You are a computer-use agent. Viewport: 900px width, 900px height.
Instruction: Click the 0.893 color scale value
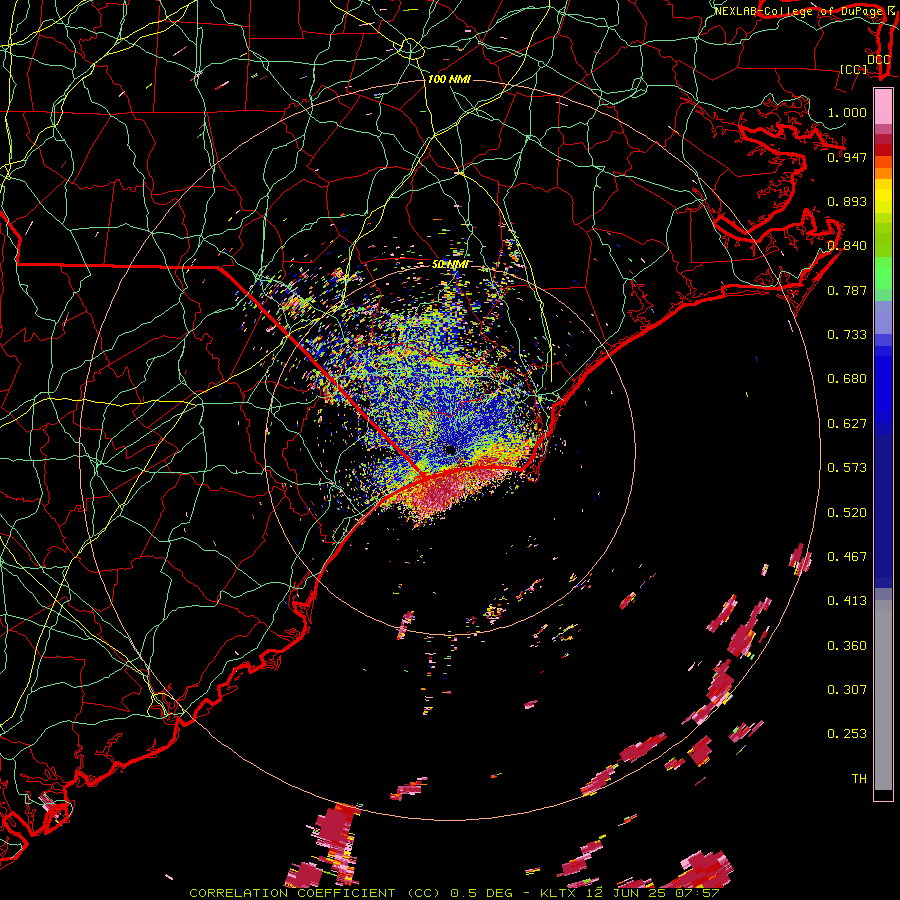coord(847,201)
